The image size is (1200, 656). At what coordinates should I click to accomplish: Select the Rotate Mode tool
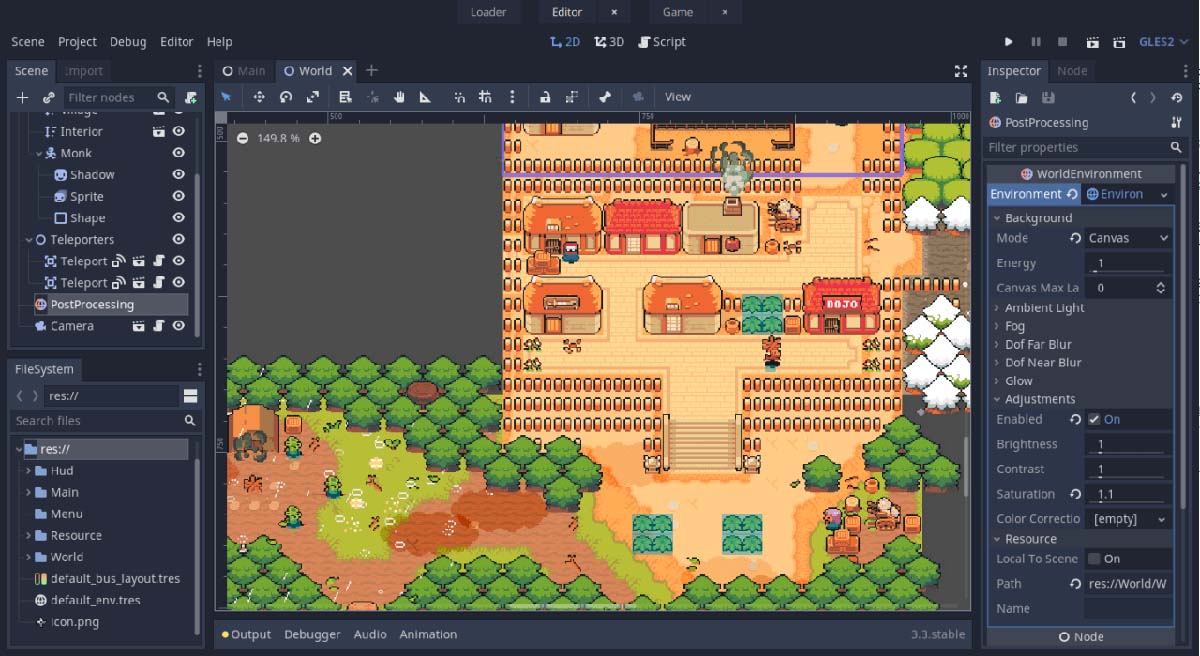(286, 97)
